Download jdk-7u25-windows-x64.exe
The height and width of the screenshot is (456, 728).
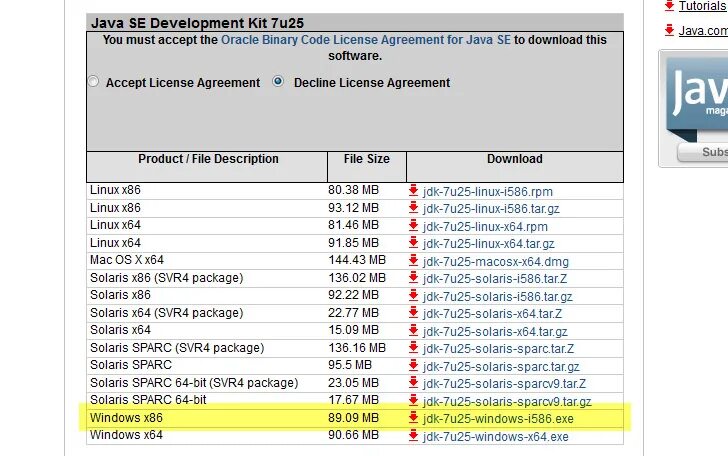495,436
